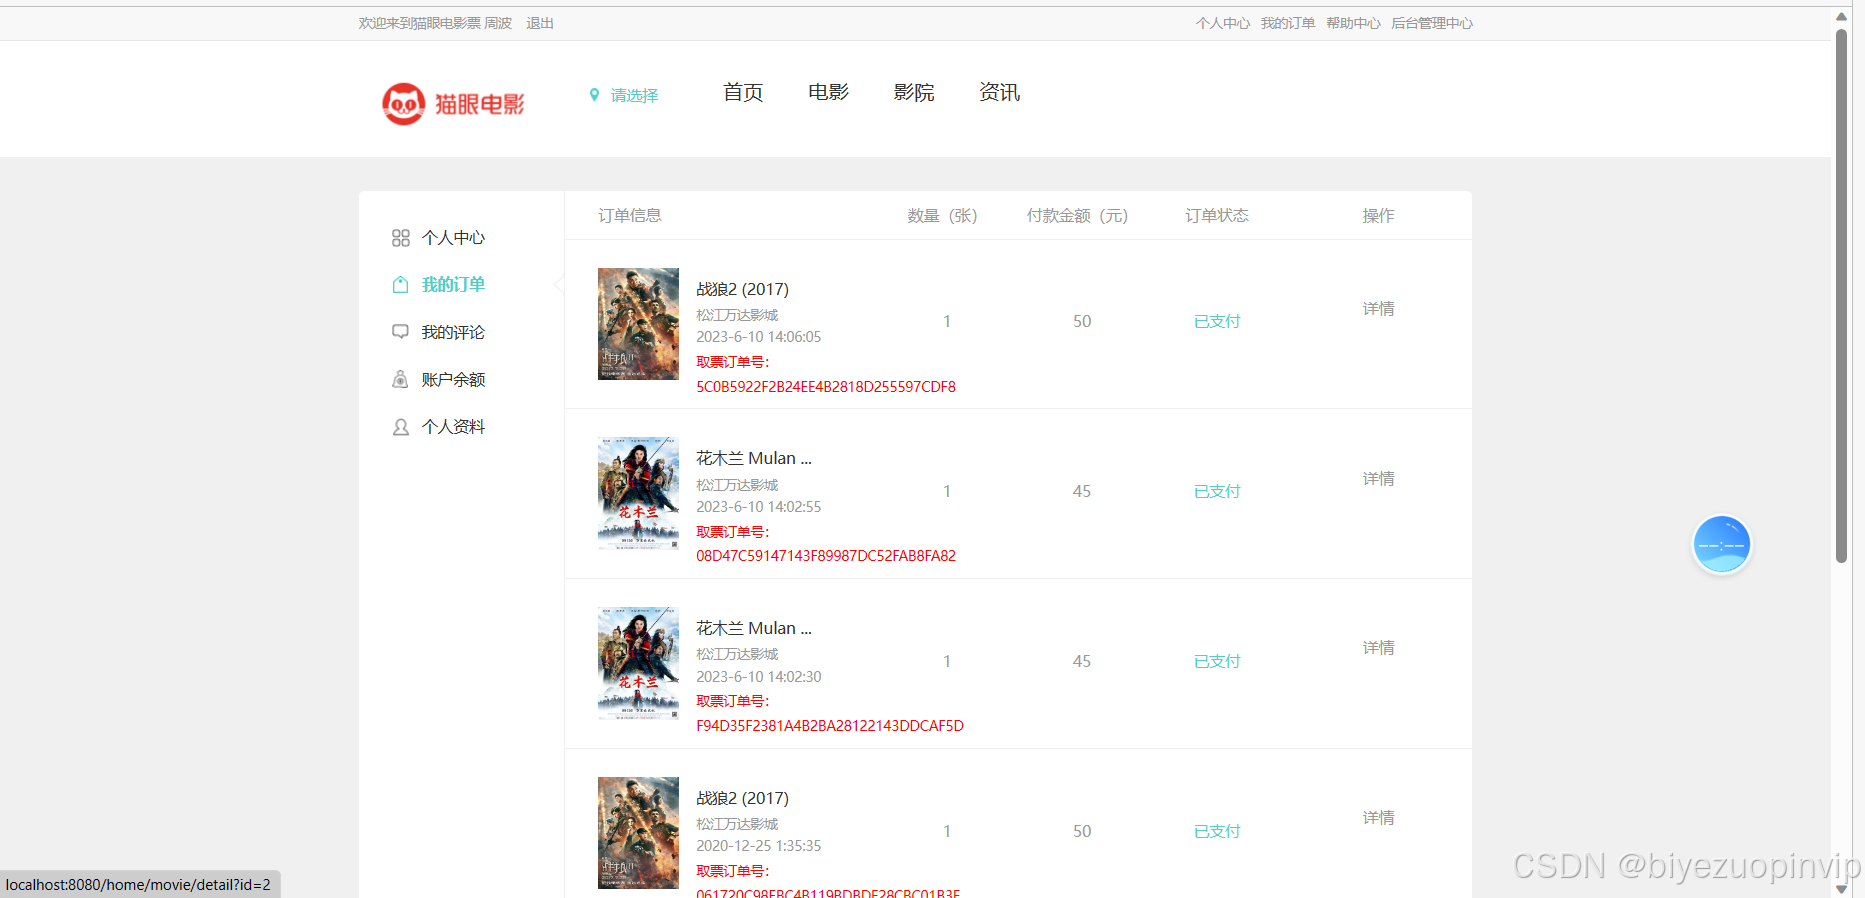This screenshot has height=898, width=1865.
Task: Click 战狼2 (2017) title of 2020-12-25 order
Action: click(742, 798)
